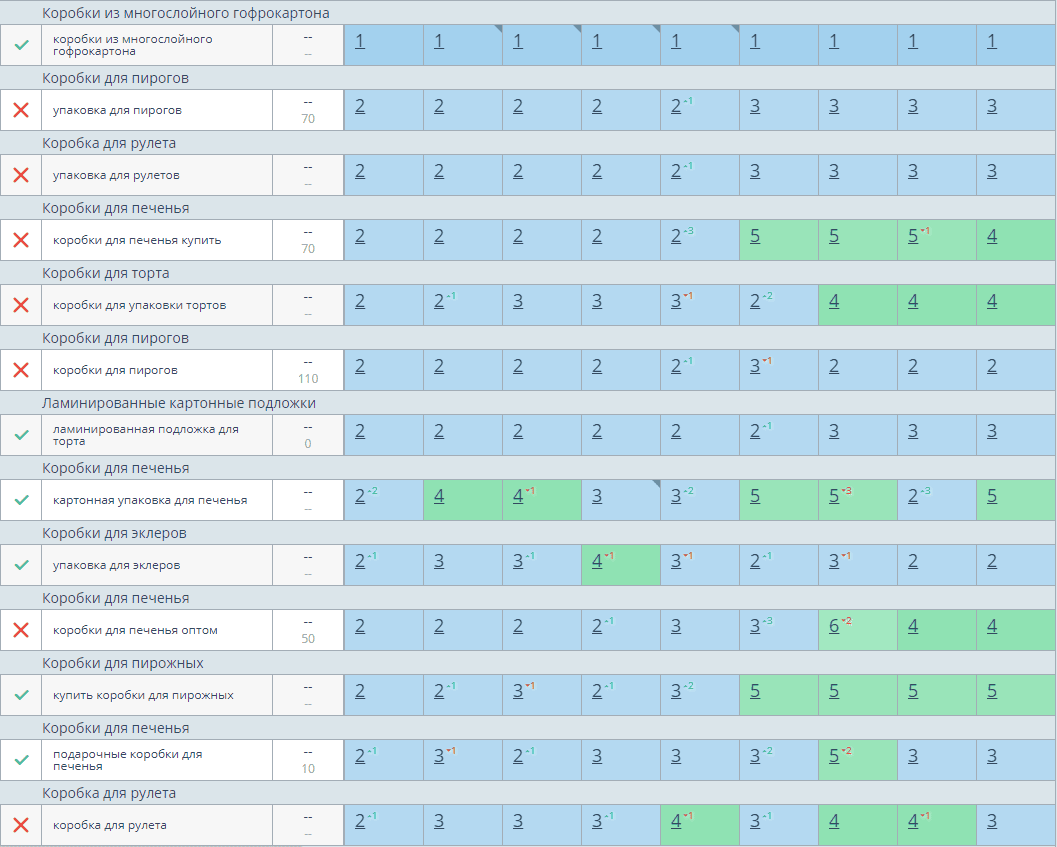The image size is (1057, 847).
Task: Open position '3' in 'коробки для пирогов' row
Action: [755, 366]
